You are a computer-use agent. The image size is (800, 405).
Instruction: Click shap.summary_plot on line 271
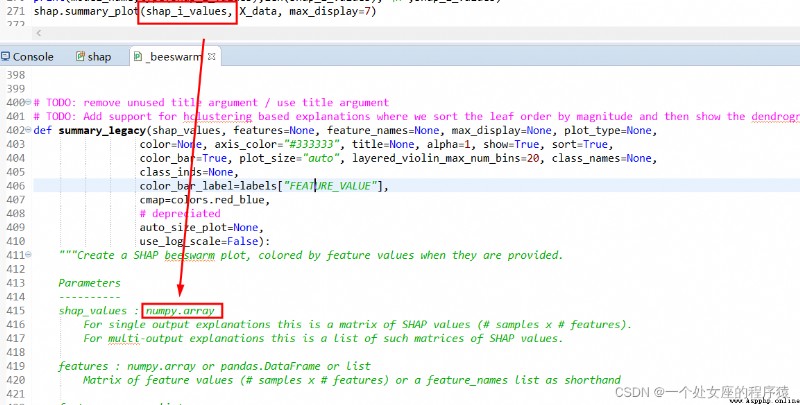(x=86, y=11)
